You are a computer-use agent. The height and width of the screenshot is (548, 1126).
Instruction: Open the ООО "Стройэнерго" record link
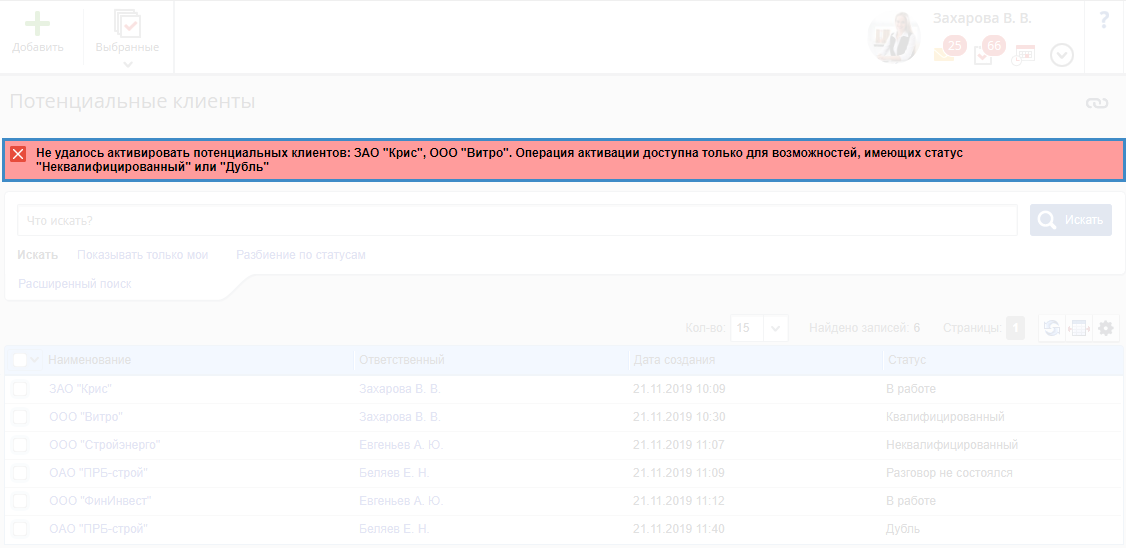[105, 445]
